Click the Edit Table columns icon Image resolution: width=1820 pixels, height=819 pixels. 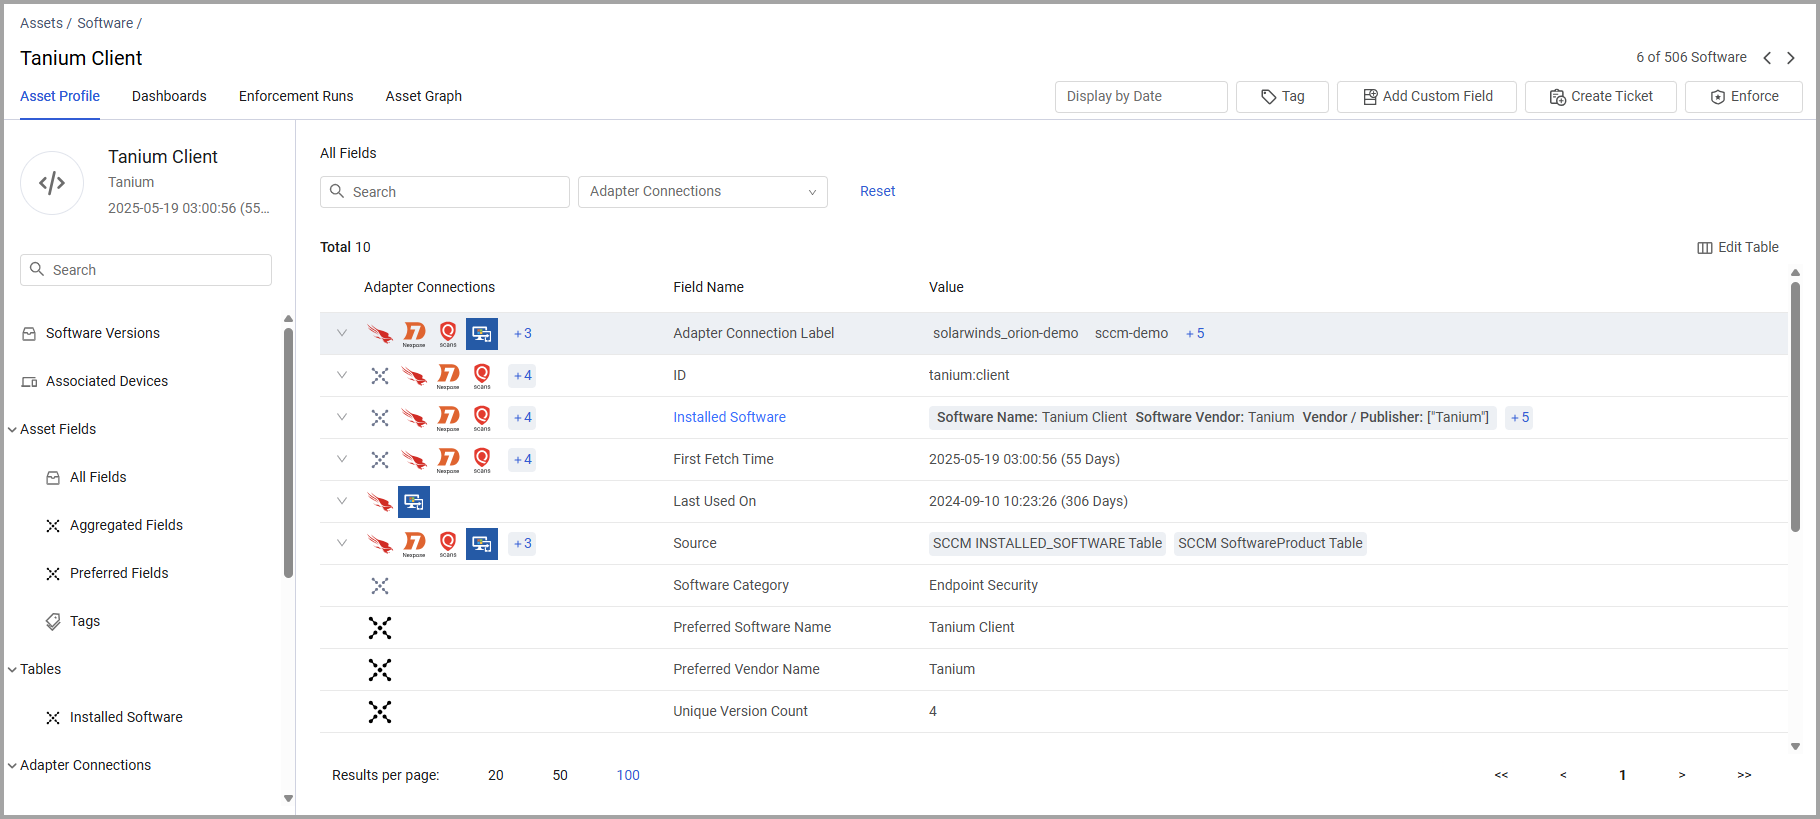coord(1705,248)
